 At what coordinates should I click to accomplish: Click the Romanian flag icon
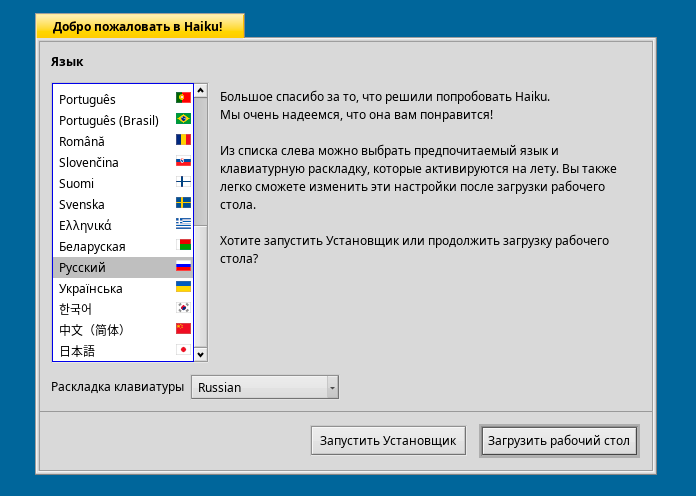(x=183, y=140)
